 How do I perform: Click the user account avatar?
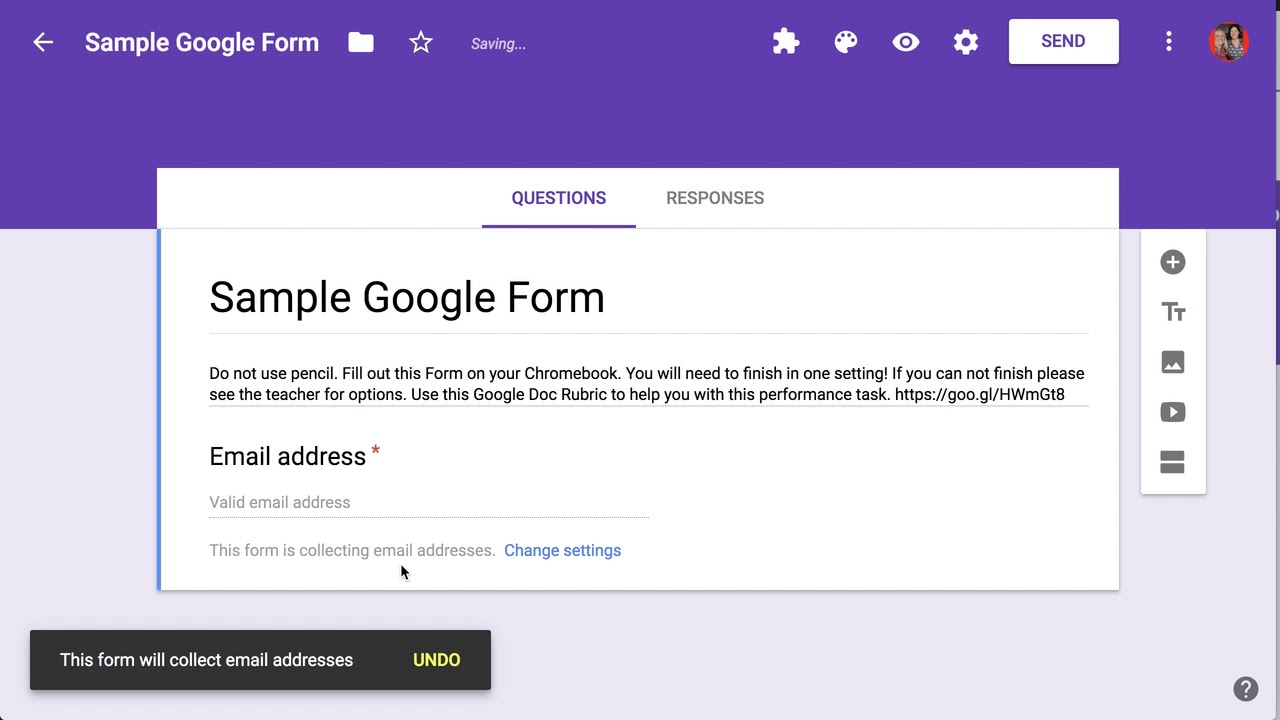point(1228,42)
